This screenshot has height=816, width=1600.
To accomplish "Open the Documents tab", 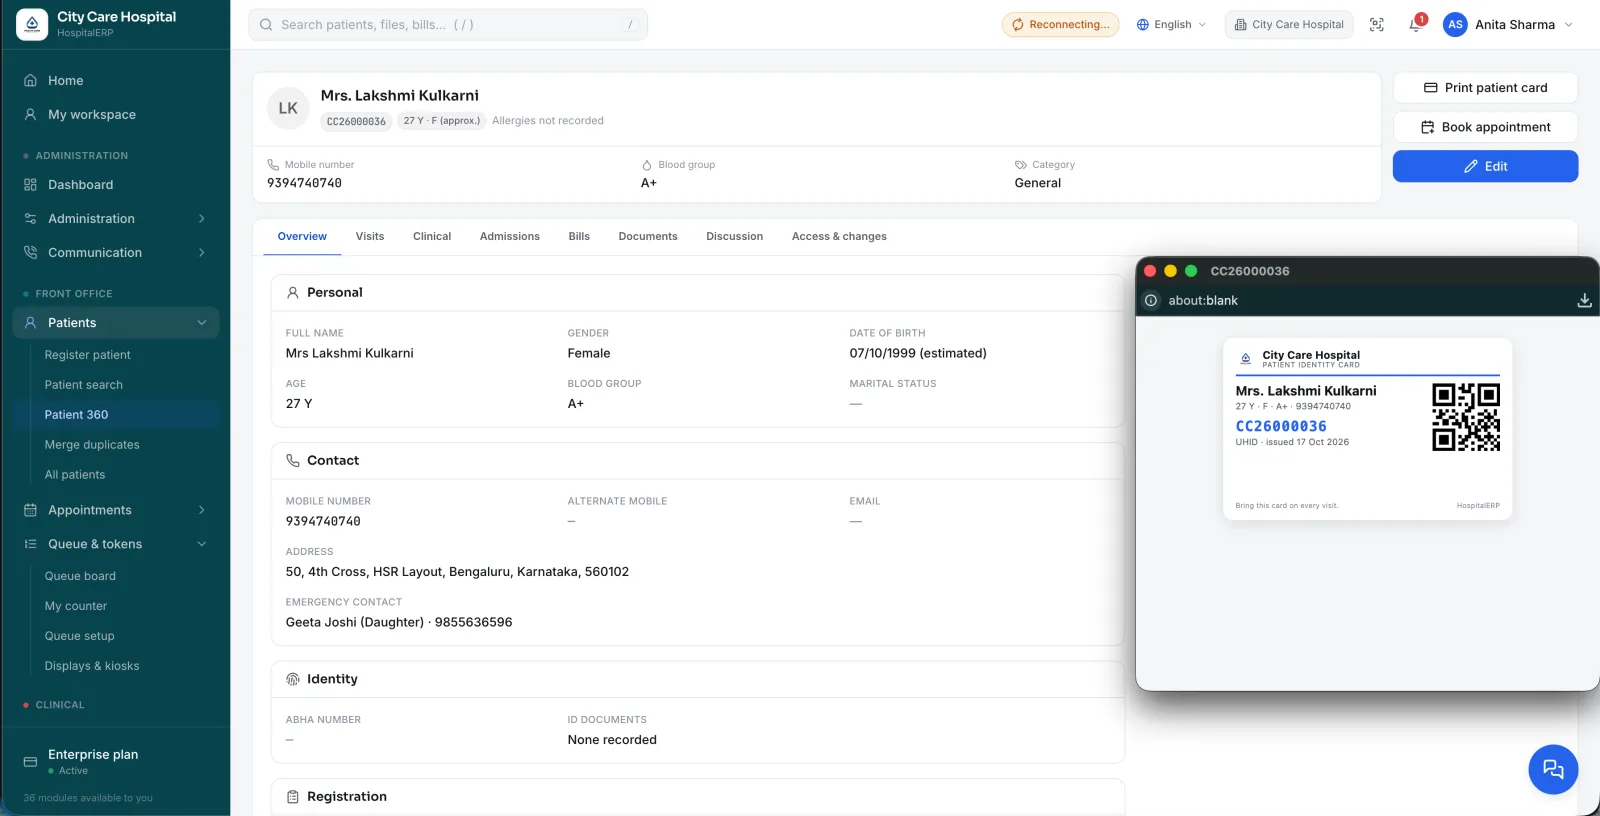I will [648, 237].
